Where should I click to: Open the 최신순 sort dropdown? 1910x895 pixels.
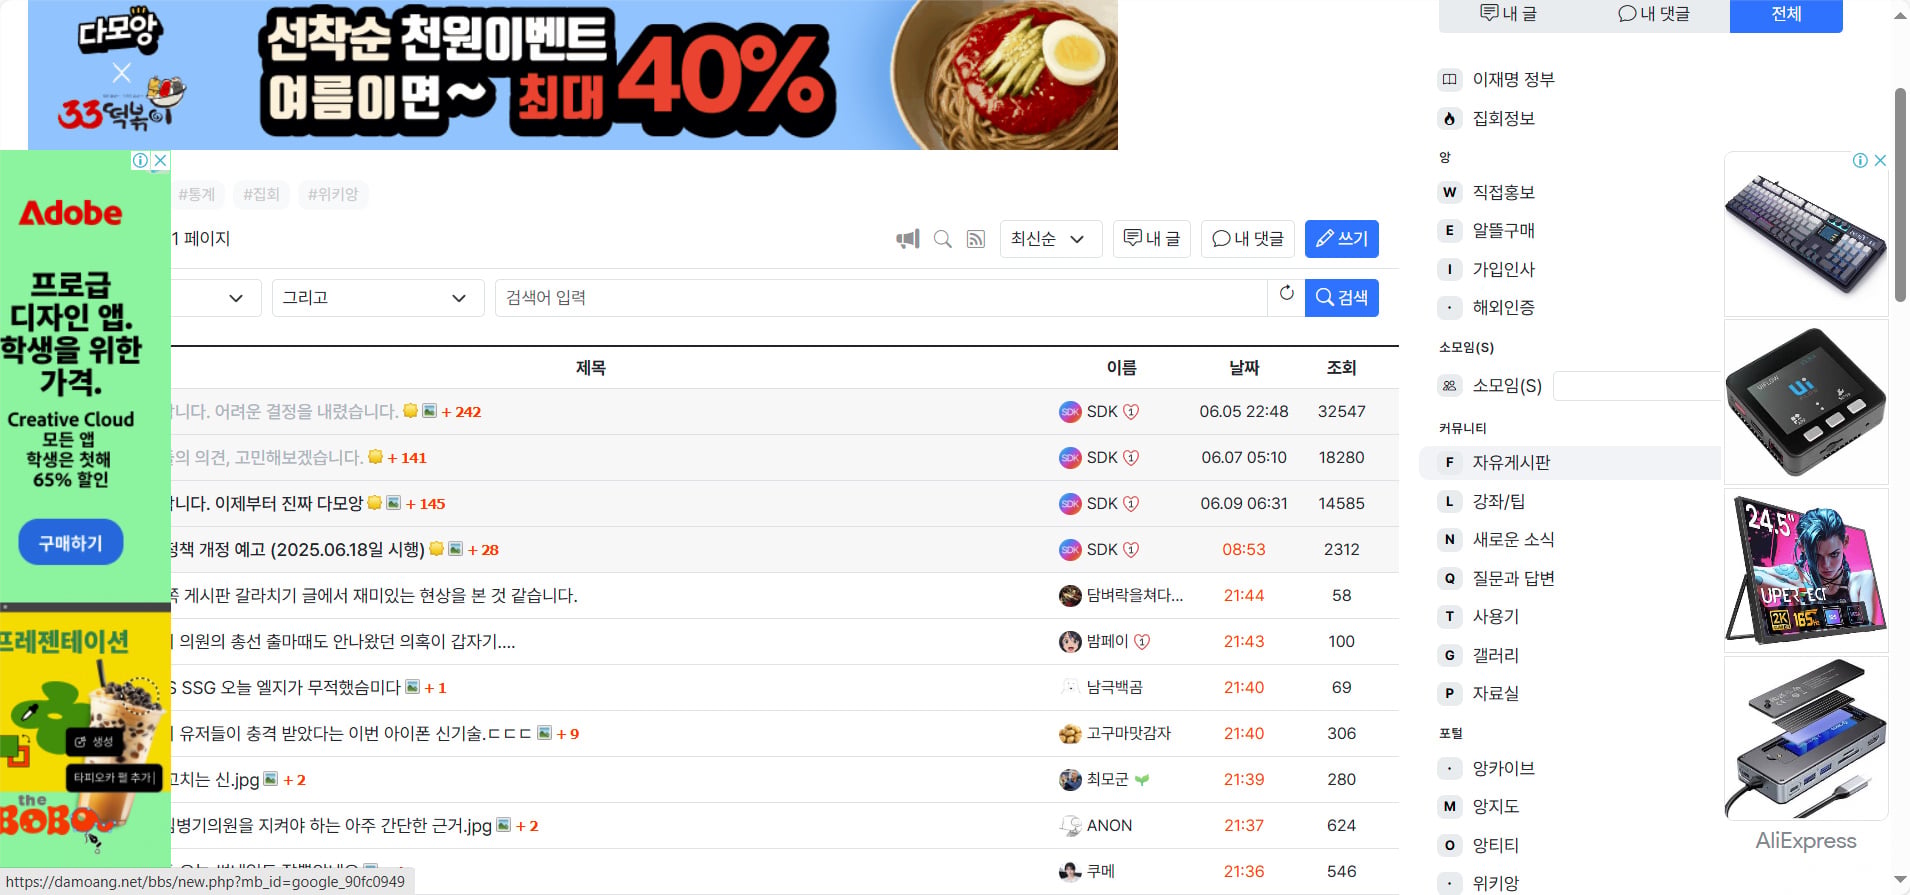1051,239
